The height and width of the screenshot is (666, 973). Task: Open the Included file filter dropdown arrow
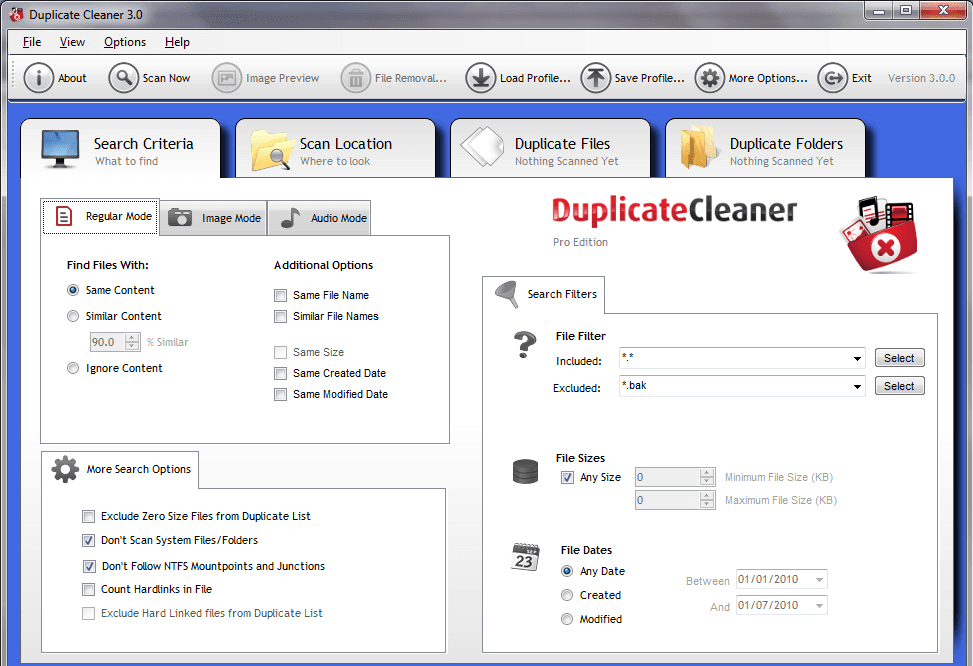[x=857, y=359]
